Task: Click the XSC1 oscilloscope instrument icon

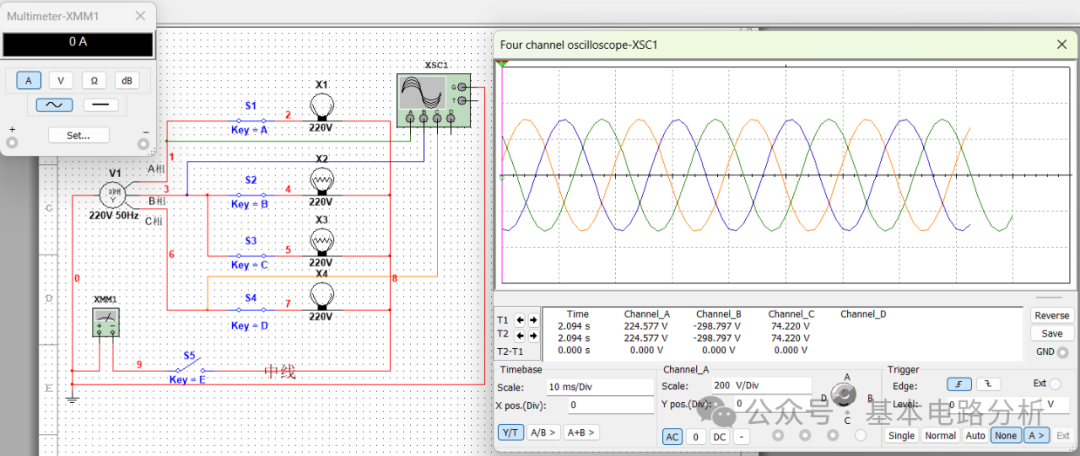Action: click(433, 100)
